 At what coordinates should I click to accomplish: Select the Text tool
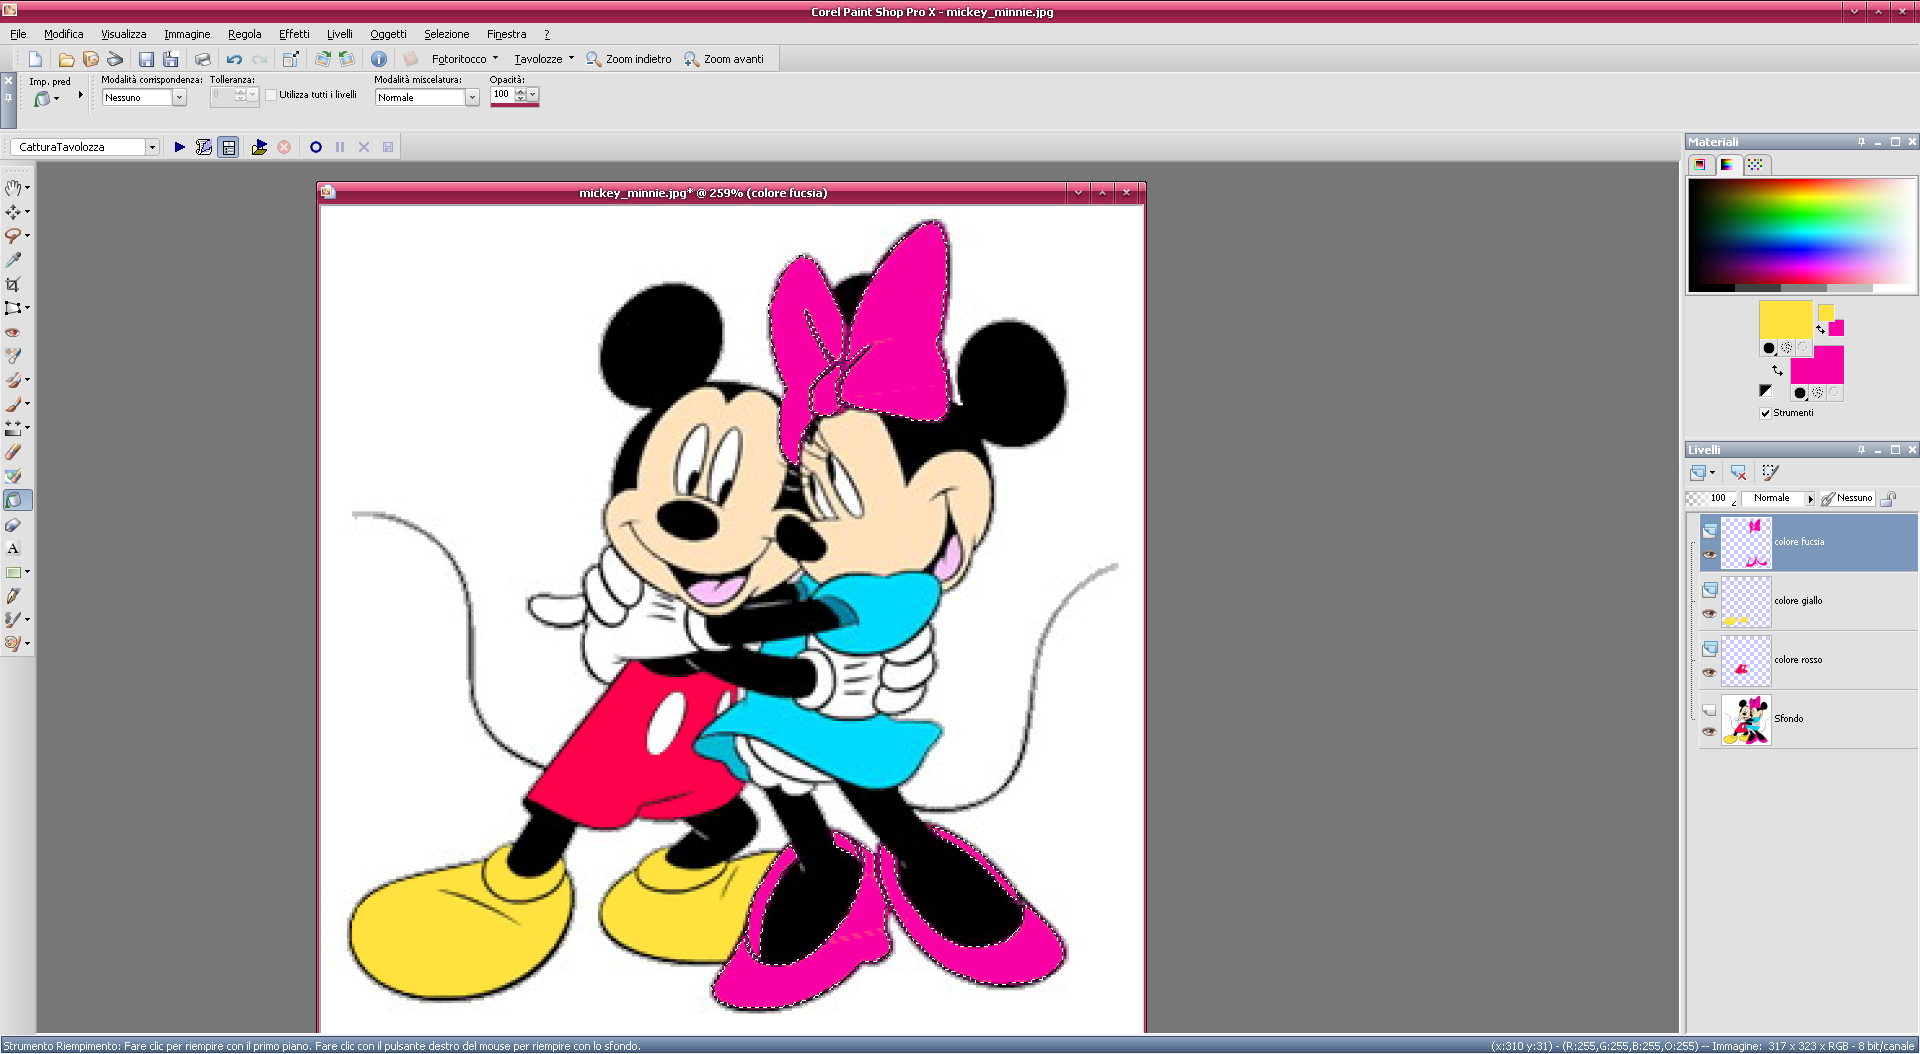pyautogui.click(x=13, y=548)
